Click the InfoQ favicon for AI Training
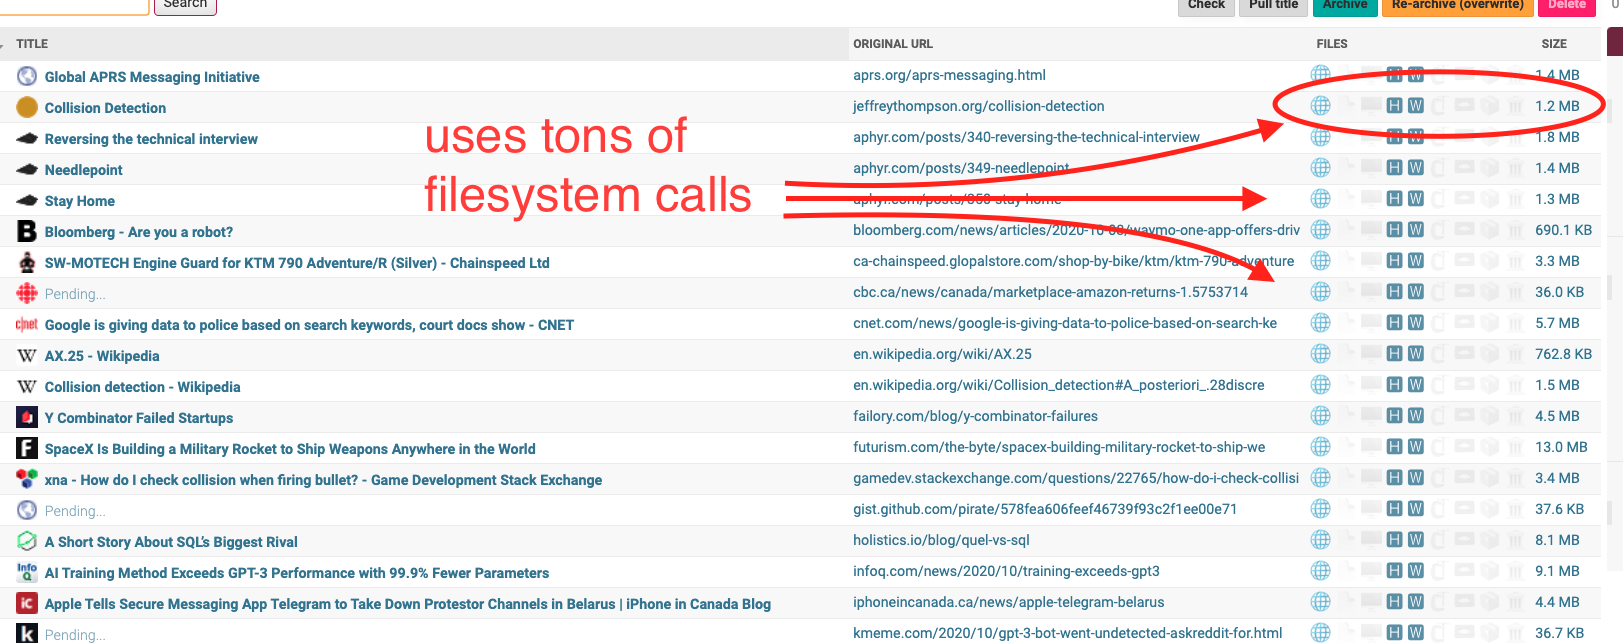The image size is (1623, 643). [x=27, y=572]
